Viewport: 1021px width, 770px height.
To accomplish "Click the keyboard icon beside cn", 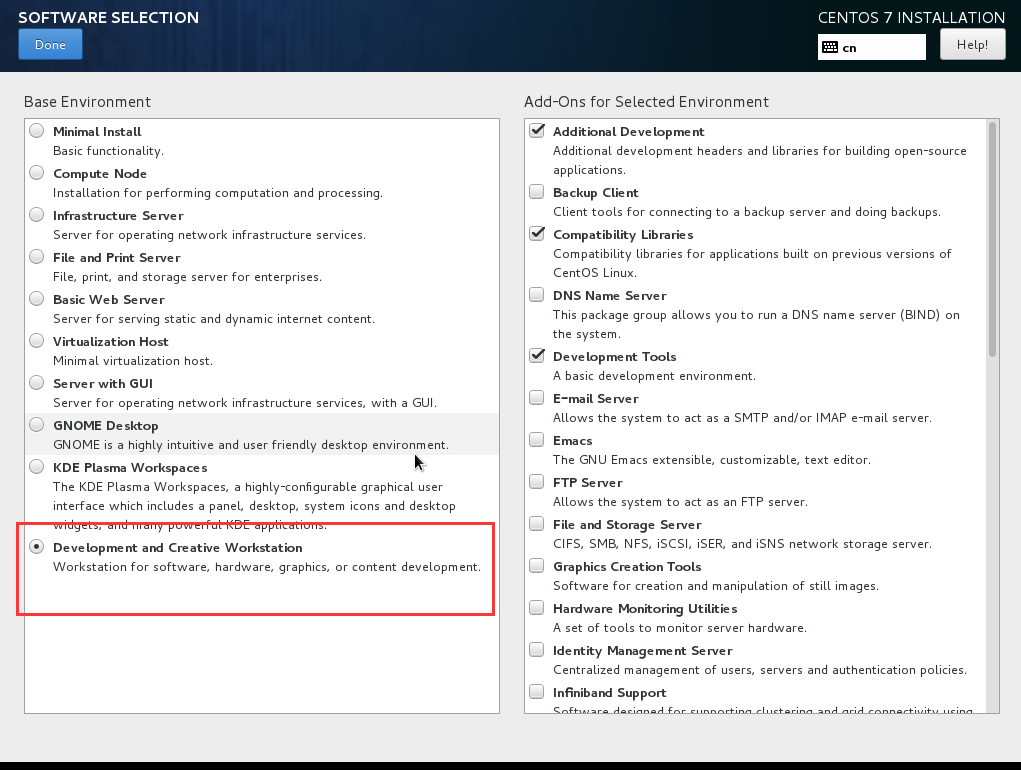I will coord(830,47).
